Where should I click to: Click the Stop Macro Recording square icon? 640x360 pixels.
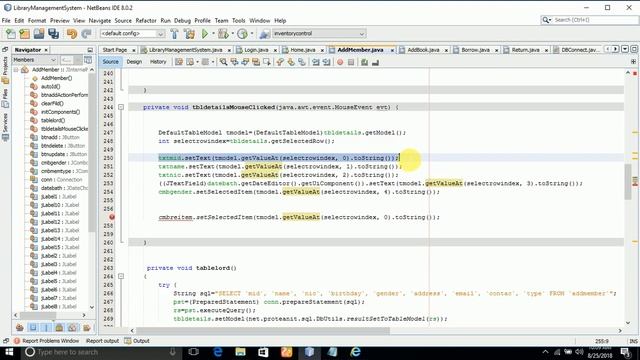(x=351, y=62)
